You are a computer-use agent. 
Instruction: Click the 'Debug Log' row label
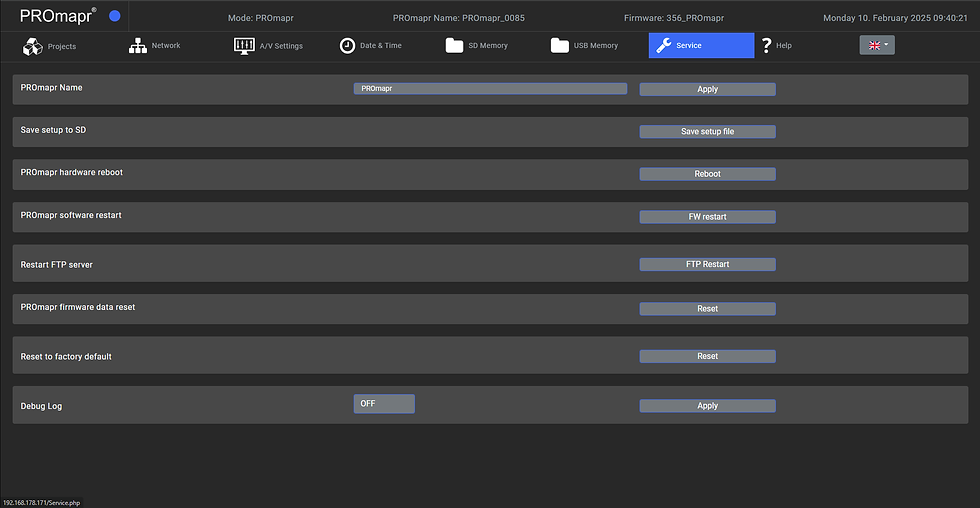(41, 406)
